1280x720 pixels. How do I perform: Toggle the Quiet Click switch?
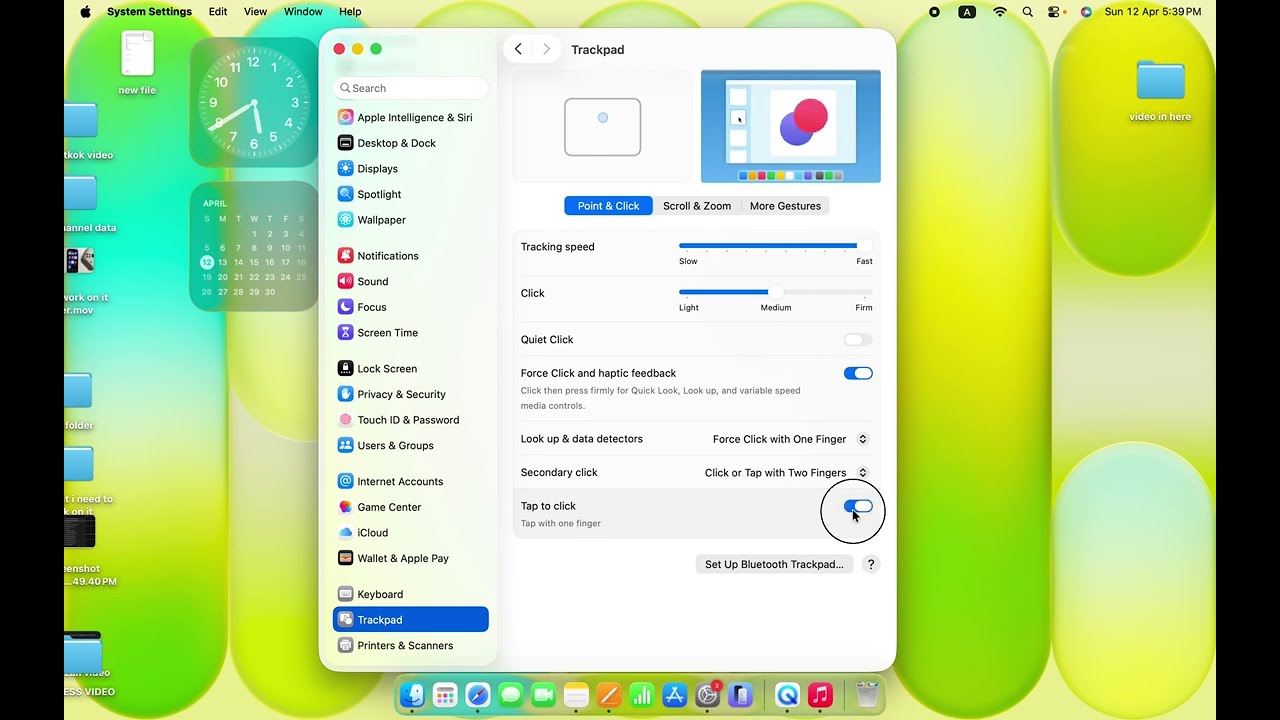pos(858,340)
